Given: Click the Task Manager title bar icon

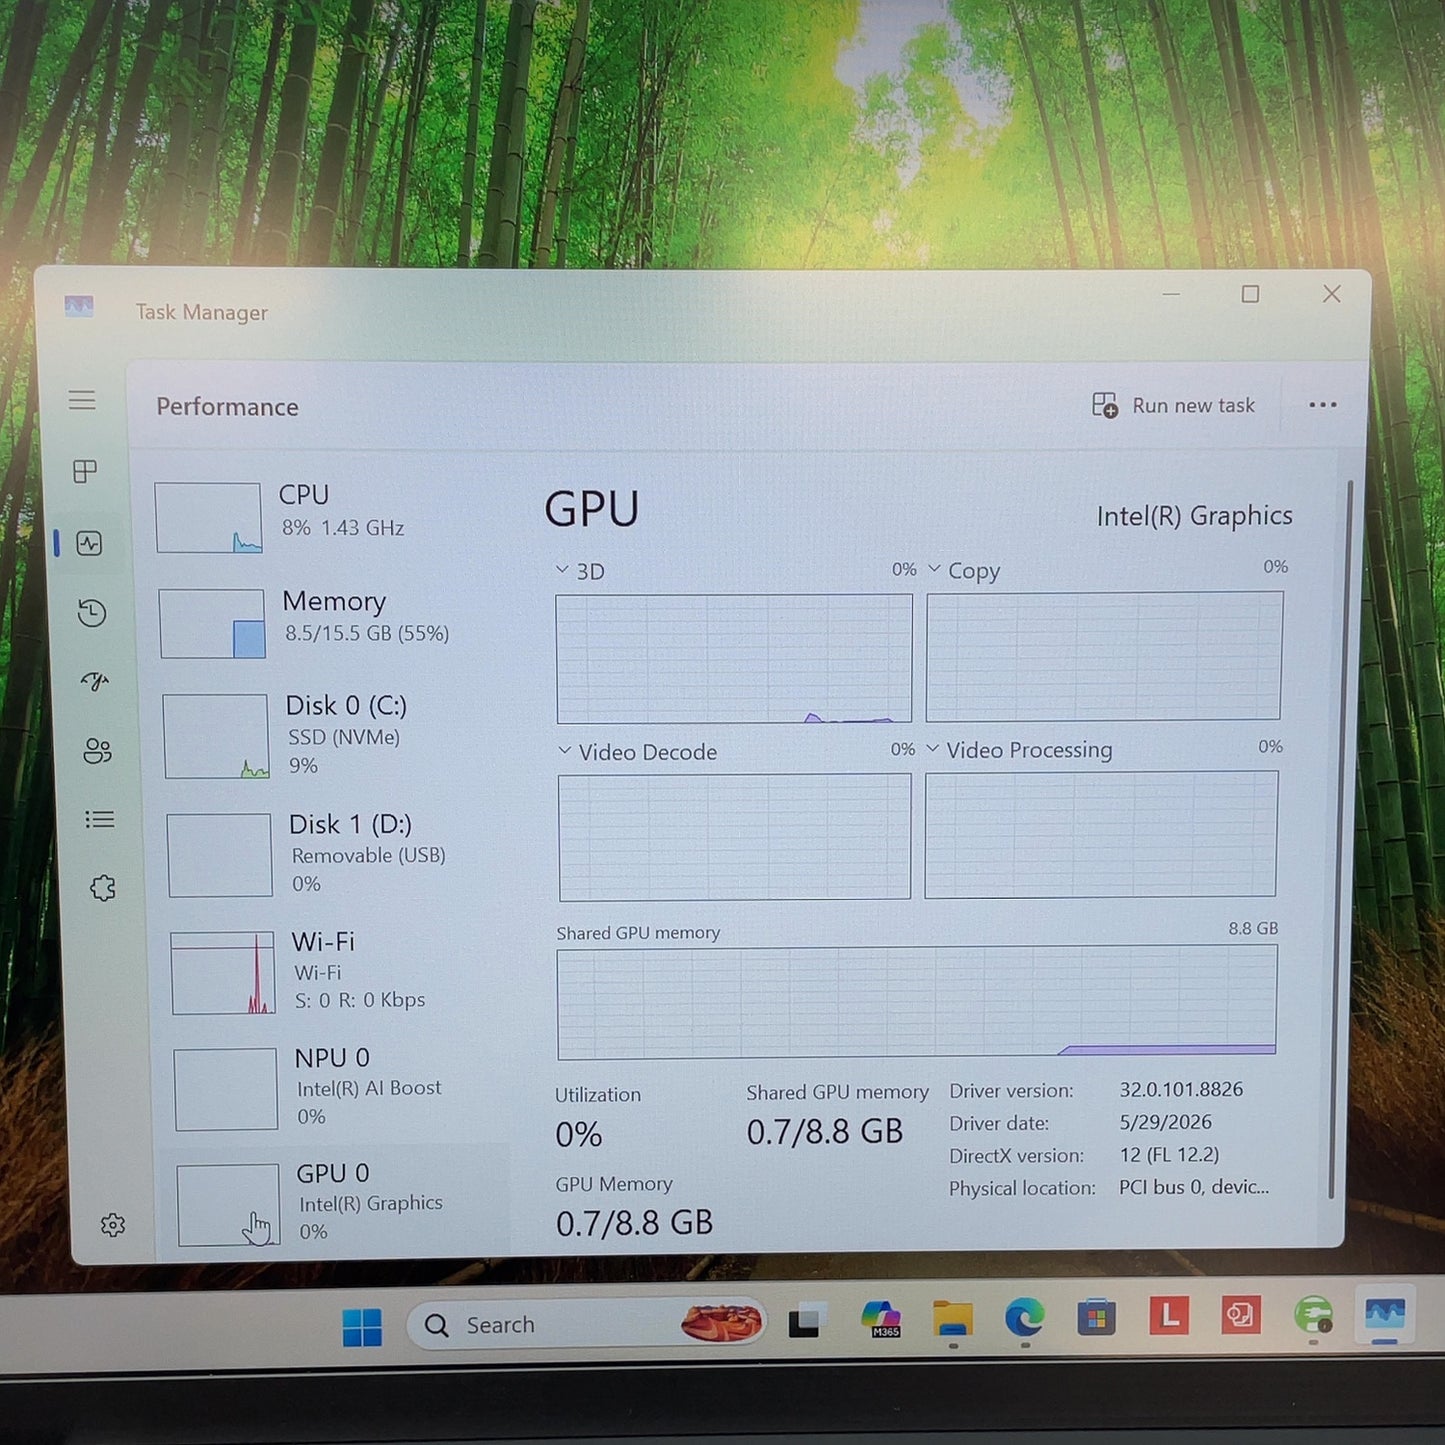Looking at the screenshot, I should tap(79, 306).
